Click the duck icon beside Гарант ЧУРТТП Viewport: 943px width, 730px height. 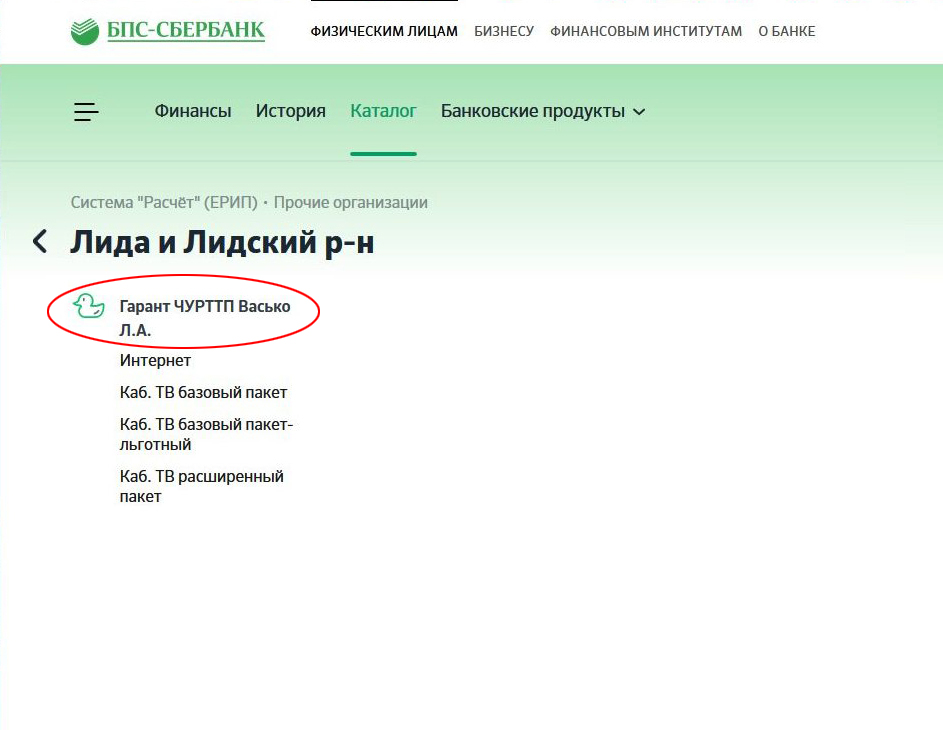88,306
